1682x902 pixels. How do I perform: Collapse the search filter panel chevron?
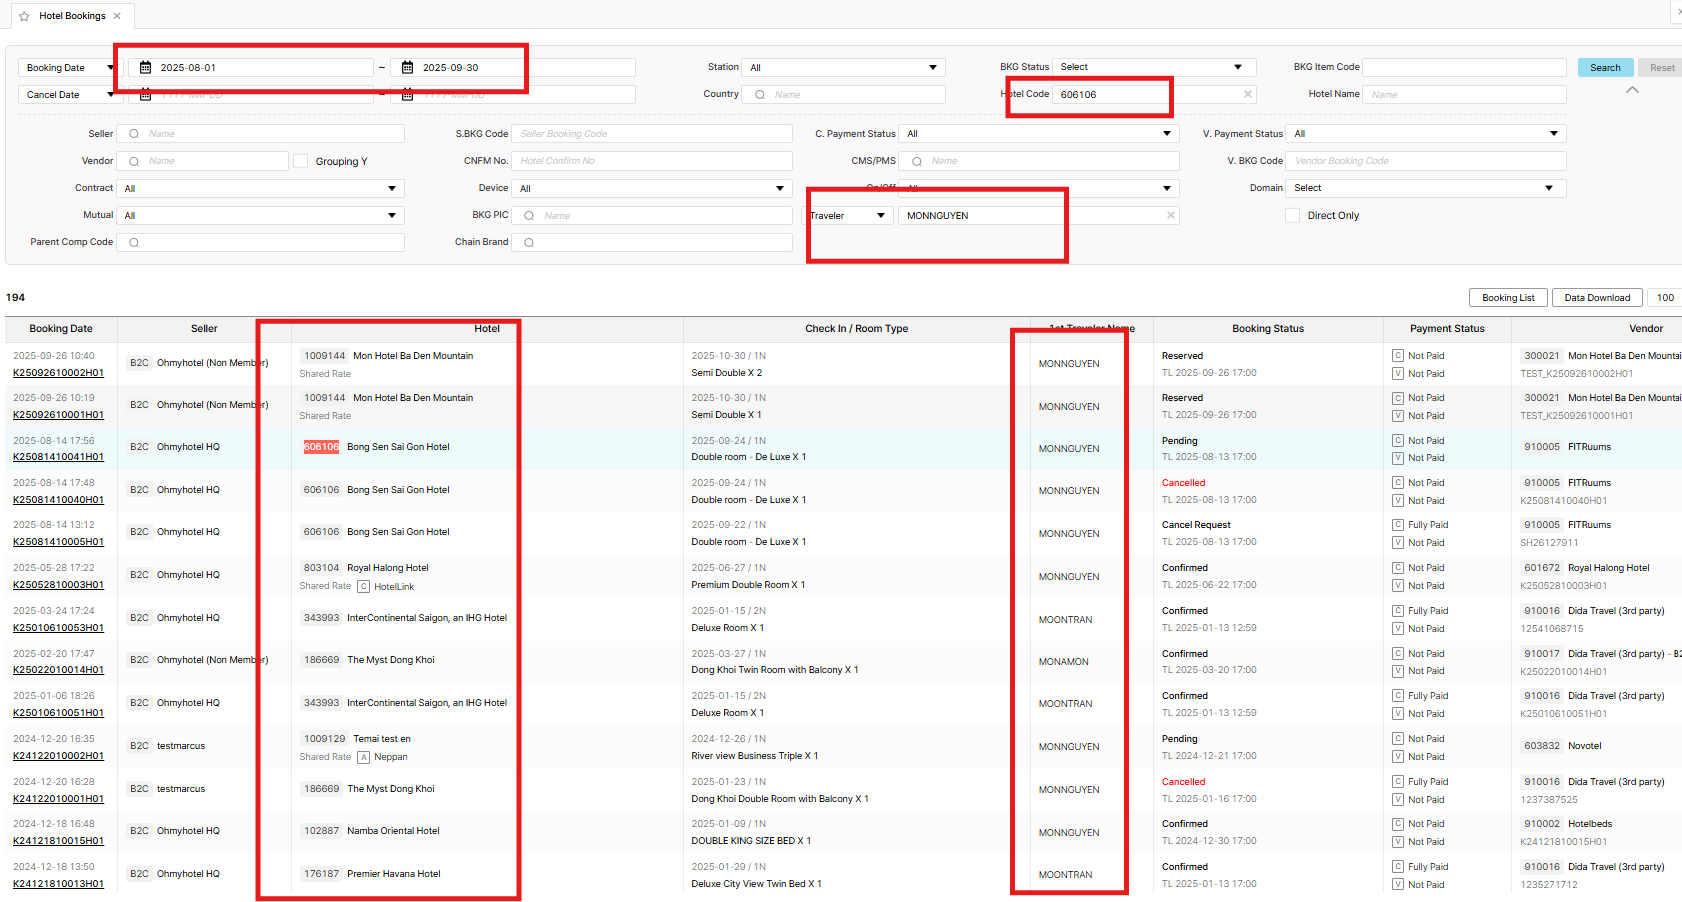(x=1632, y=90)
